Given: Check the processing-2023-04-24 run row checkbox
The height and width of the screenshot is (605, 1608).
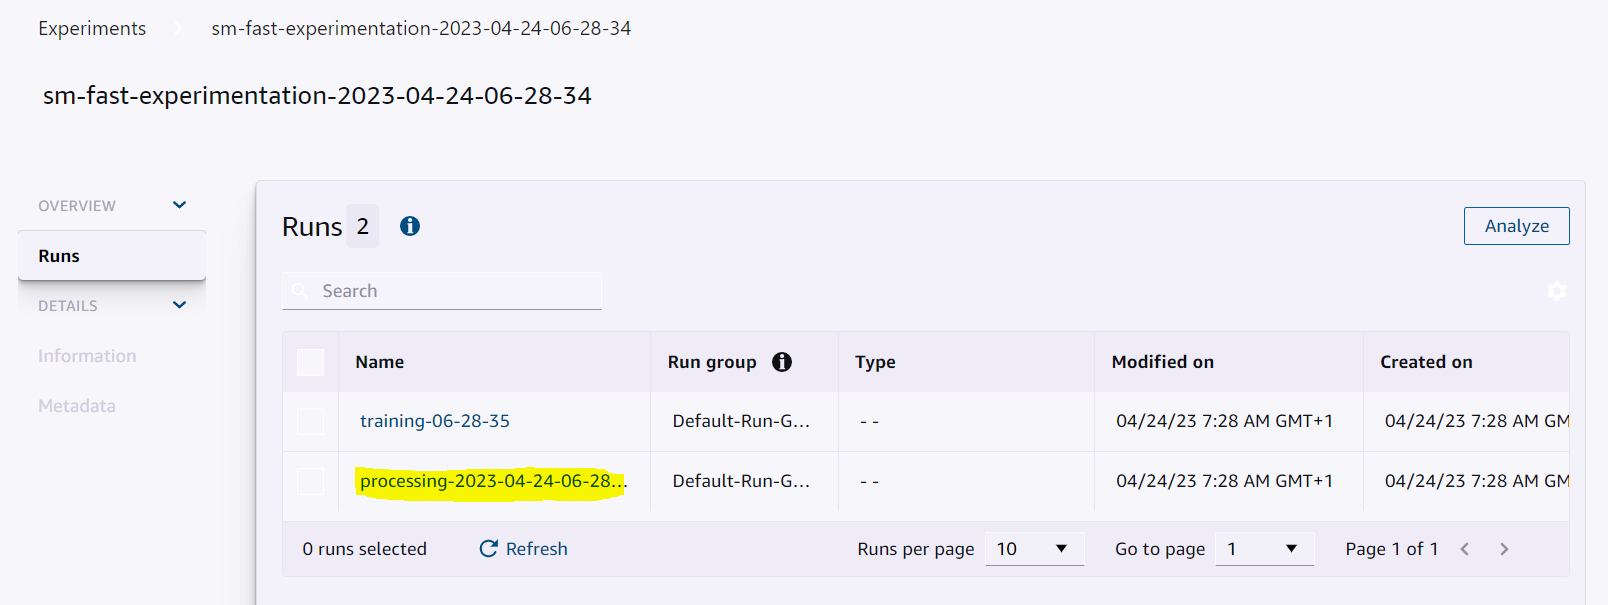Looking at the screenshot, I should point(311,481).
